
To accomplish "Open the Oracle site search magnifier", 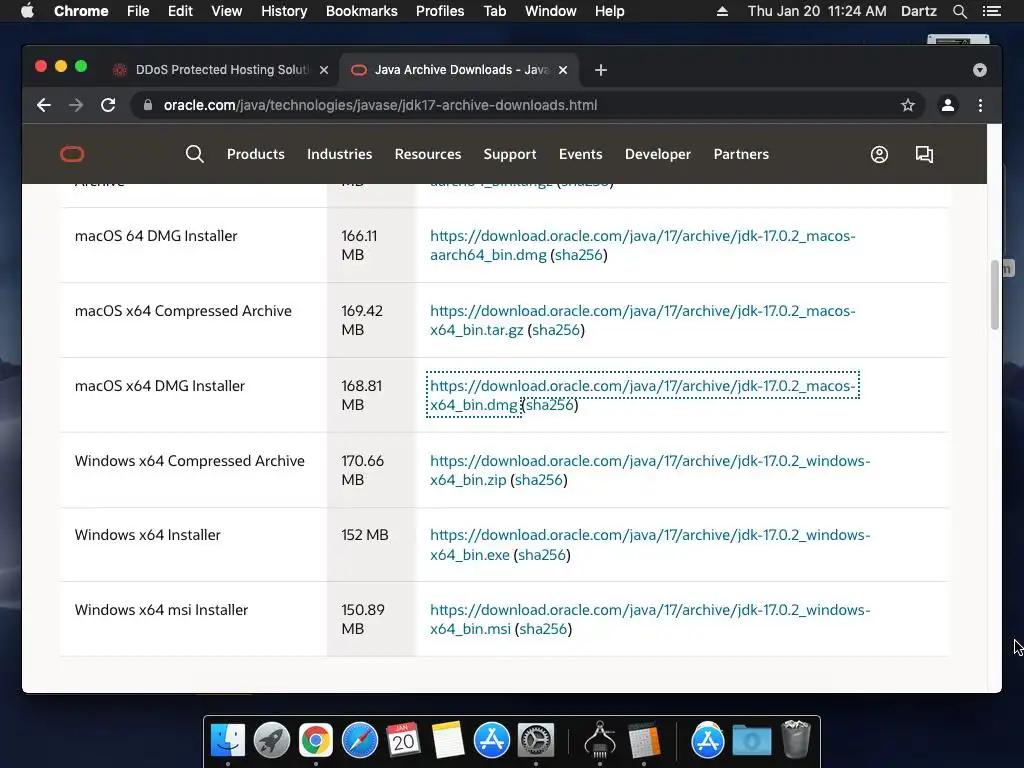I will (195, 154).
